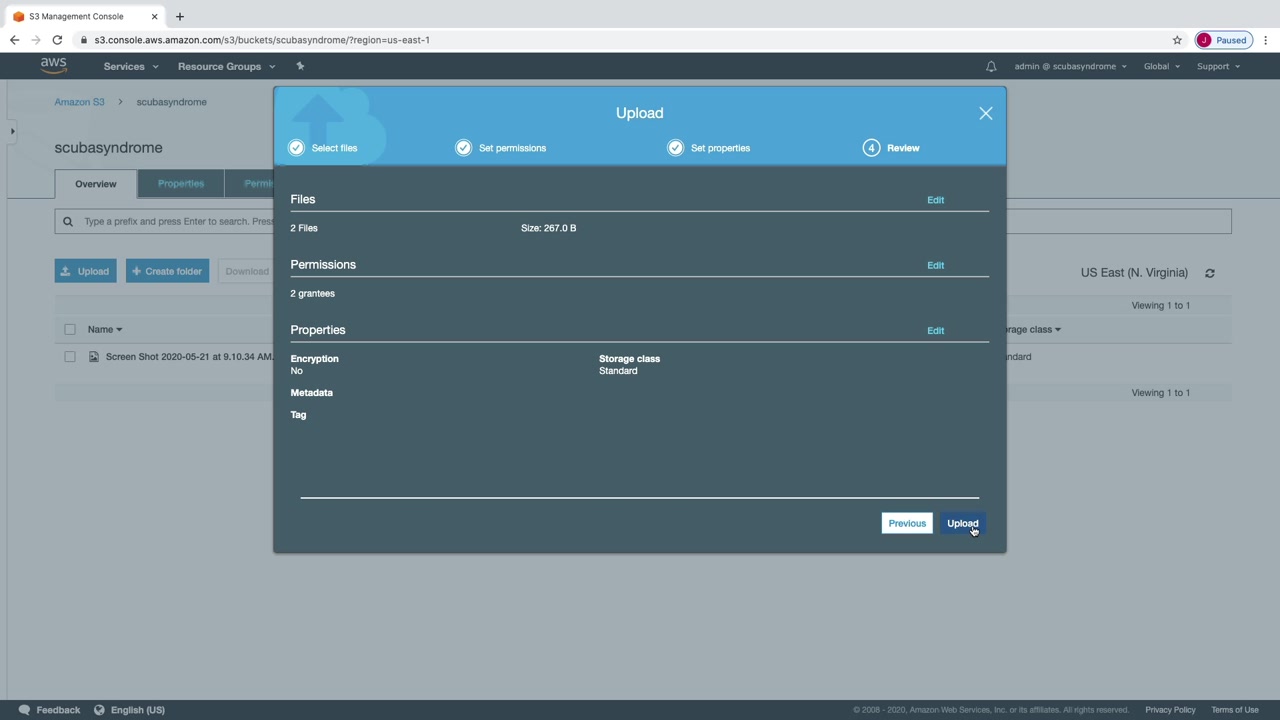Bookmark this page with the star icon
Viewport: 1280px width, 720px height.
coord(1177,40)
